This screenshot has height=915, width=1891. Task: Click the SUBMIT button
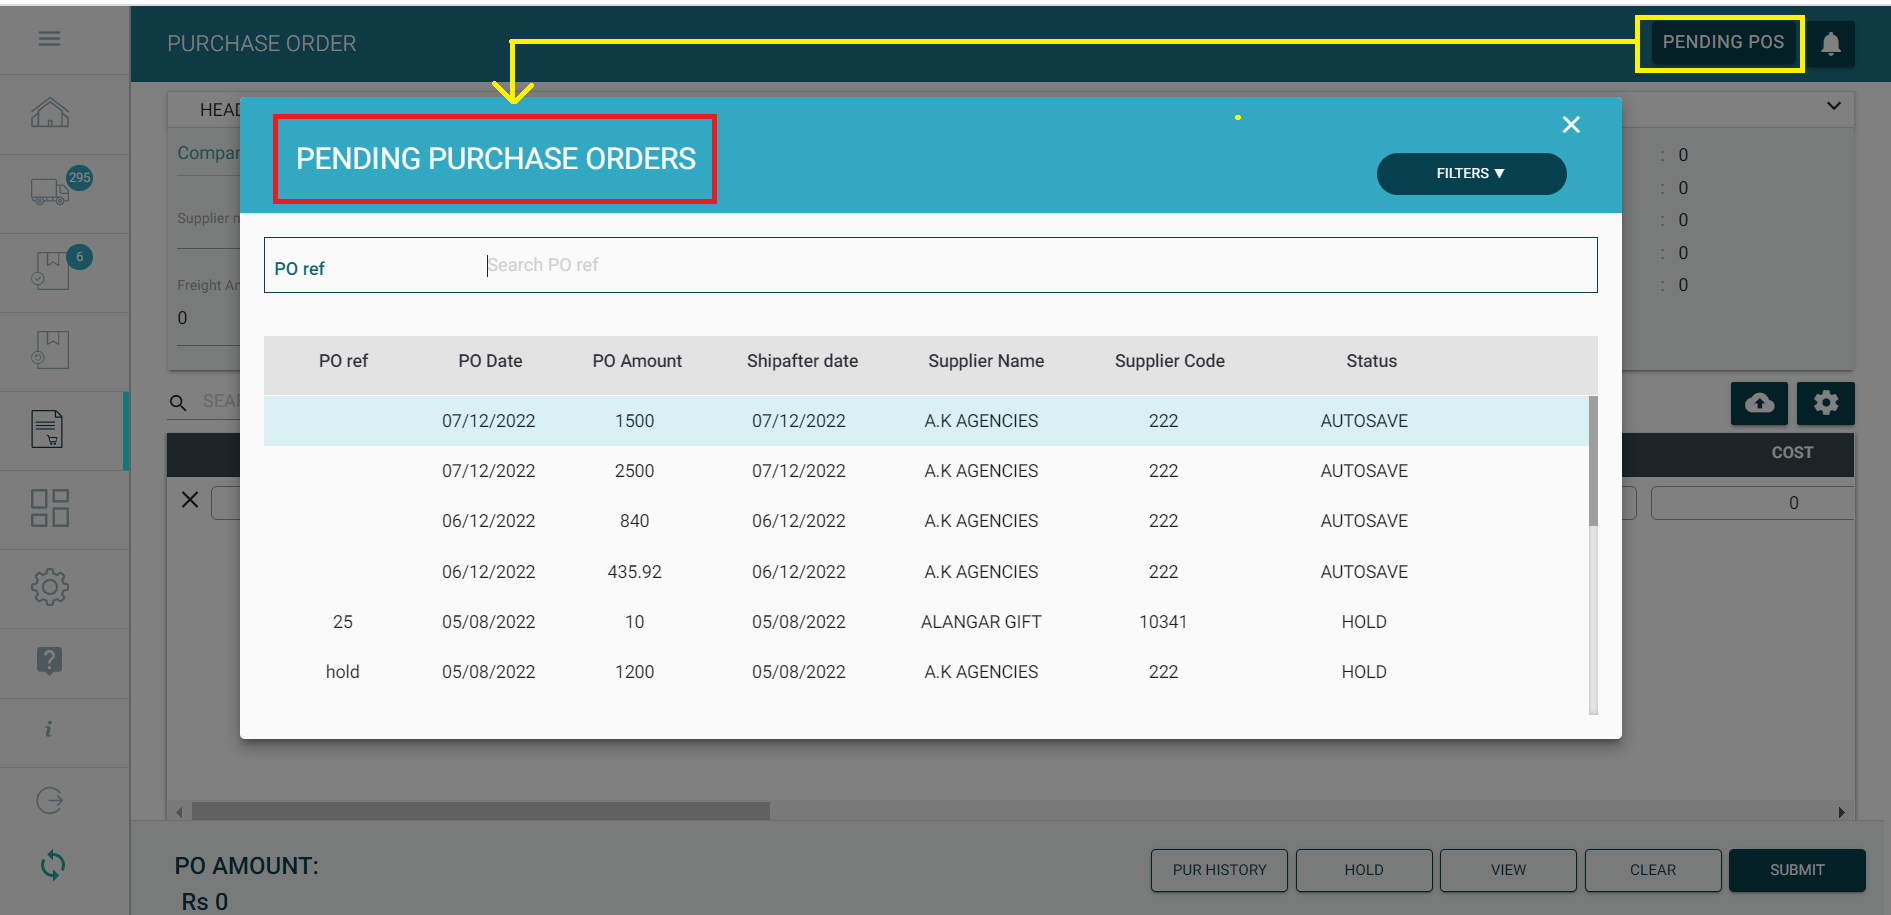tap(1796, 870)
